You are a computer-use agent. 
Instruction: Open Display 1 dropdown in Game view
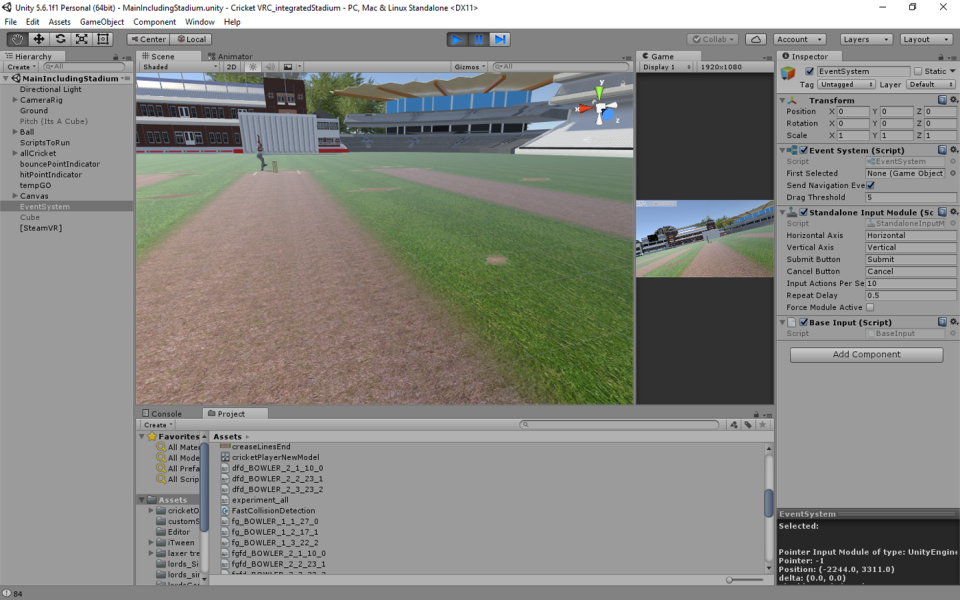[x=666, y=67]
